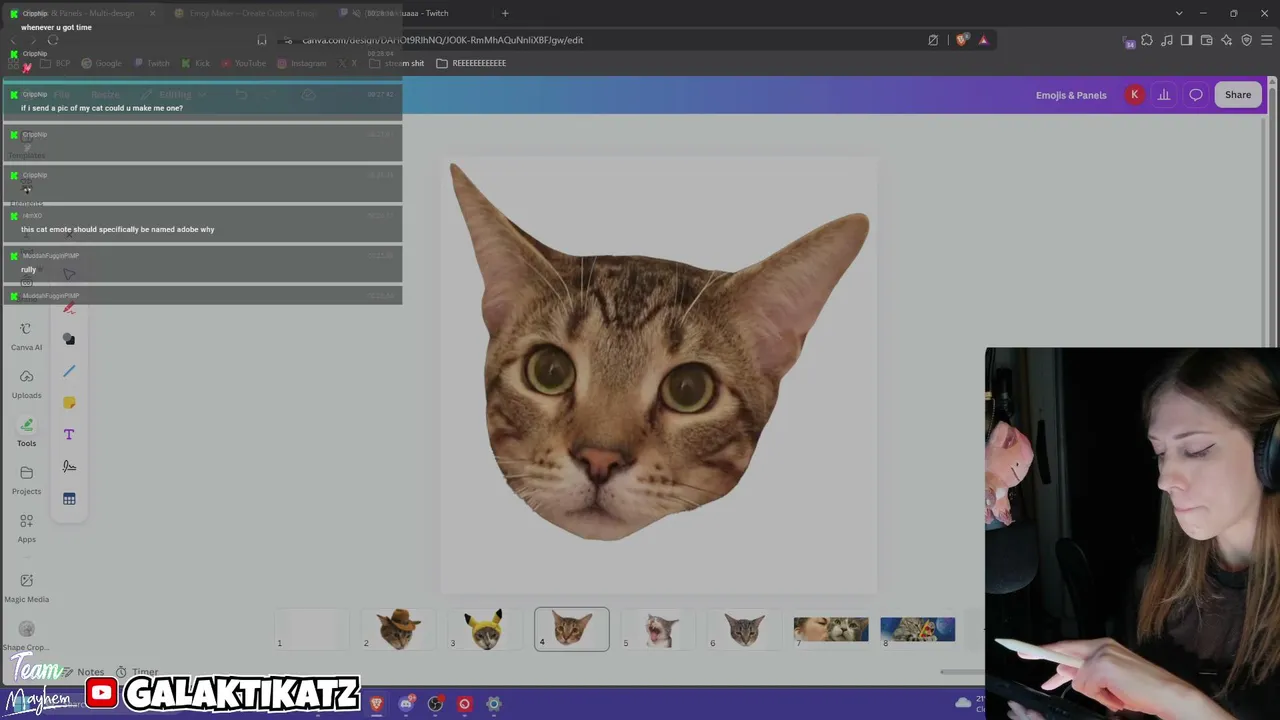Open the Projects sidebar panel
1280x720 pixels.
[26, 480]
